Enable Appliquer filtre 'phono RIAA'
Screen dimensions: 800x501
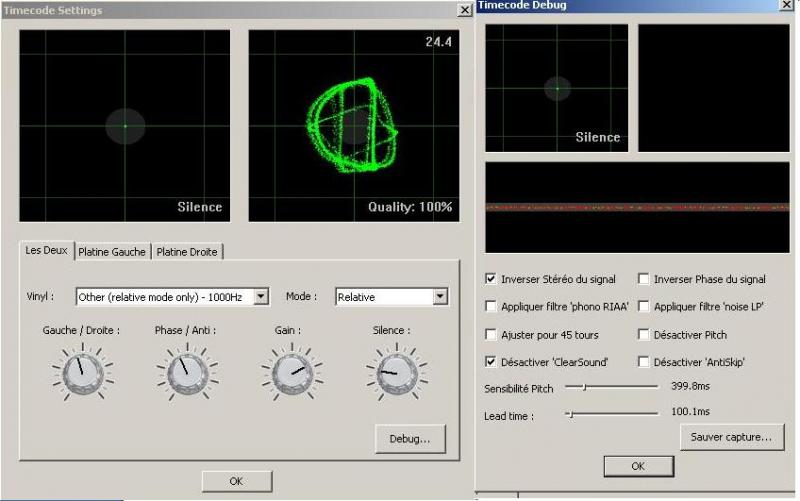pos(491,306)
